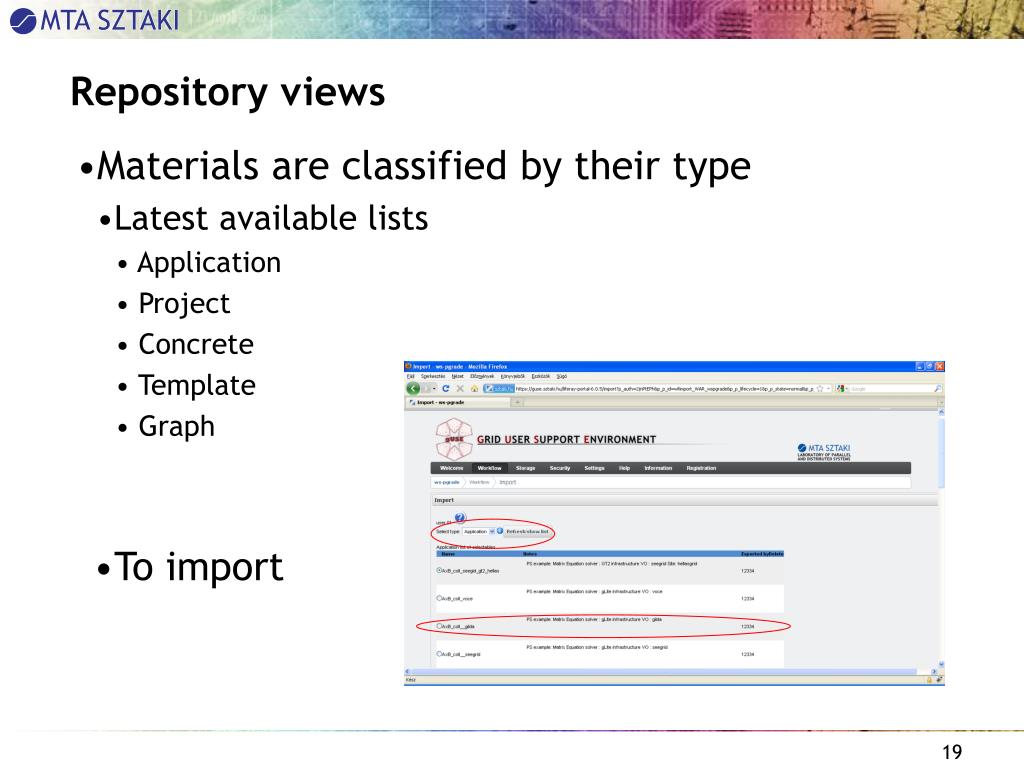This screenshot has height=768, width=1024.
Task: Click scroll-down arrow of vertical scrollbar
Action: 941,664
